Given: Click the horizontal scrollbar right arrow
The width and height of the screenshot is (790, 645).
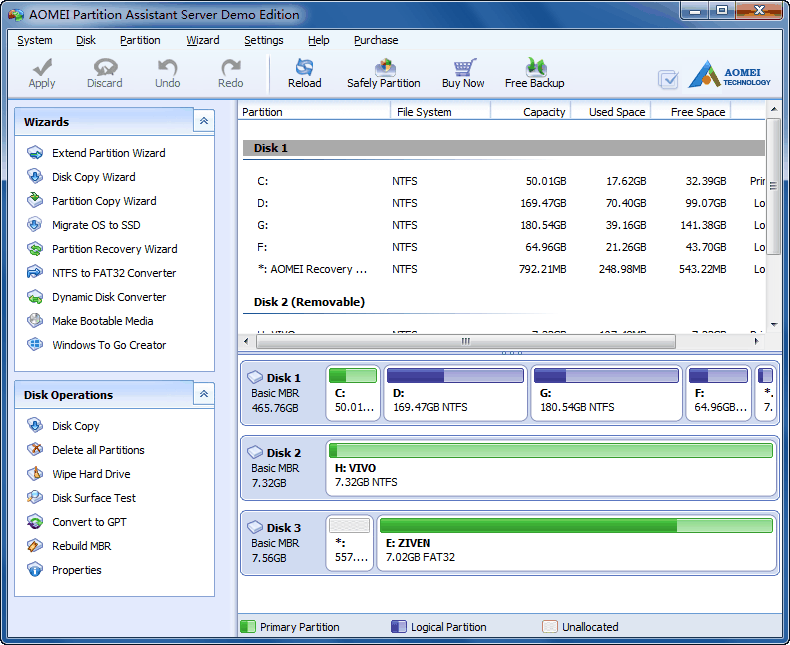Looking at the screenshot, I should pos(757,342).
